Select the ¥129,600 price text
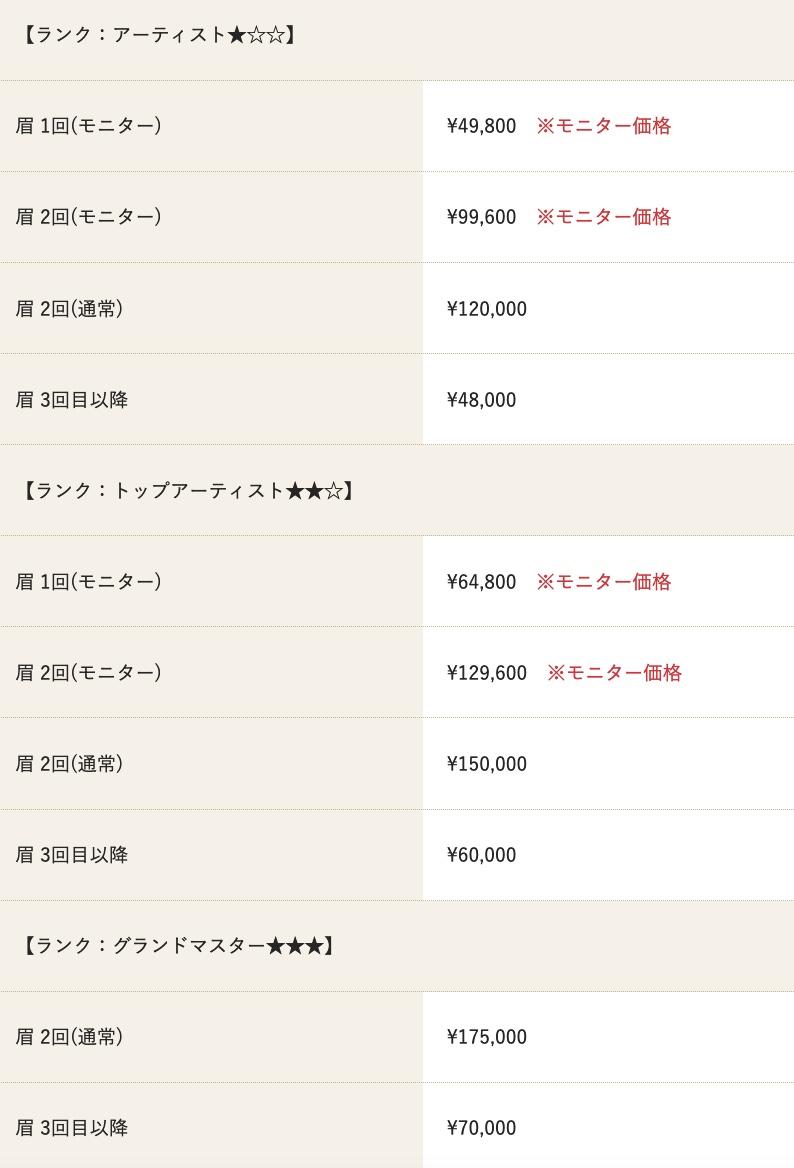The height and width of the screenshot is (1168, 794). click(x=486, y=673)
